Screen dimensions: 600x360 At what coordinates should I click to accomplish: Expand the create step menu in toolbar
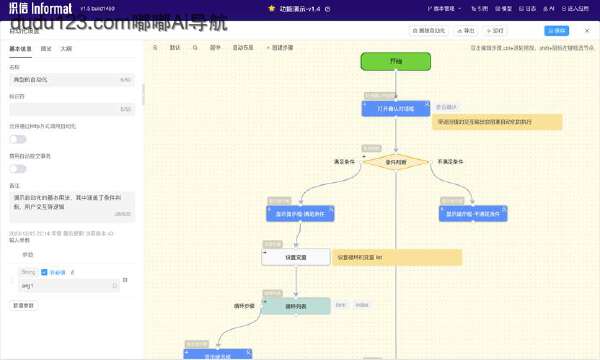click(x=280, y=47)
